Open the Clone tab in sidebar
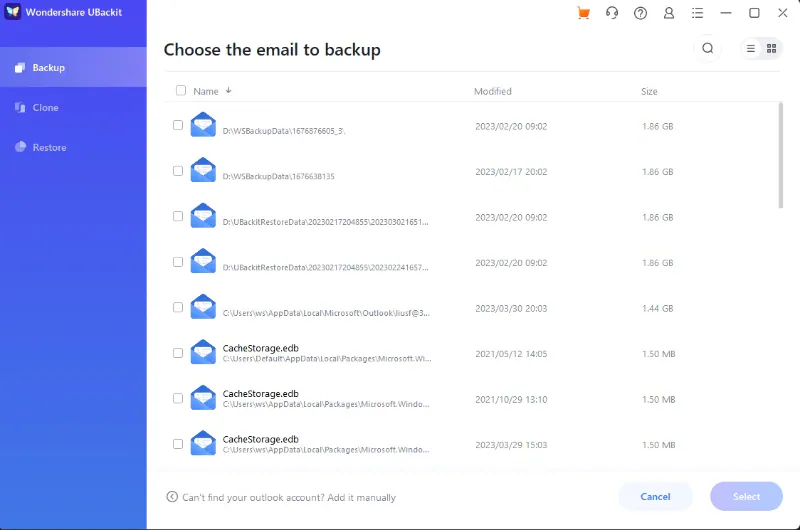The image size is (800, 530). 45,107
